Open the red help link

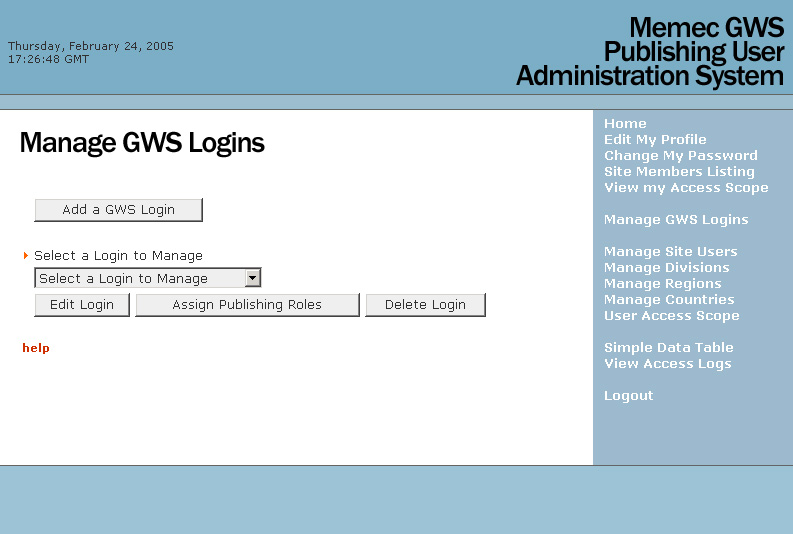click(x=36, y=348)
